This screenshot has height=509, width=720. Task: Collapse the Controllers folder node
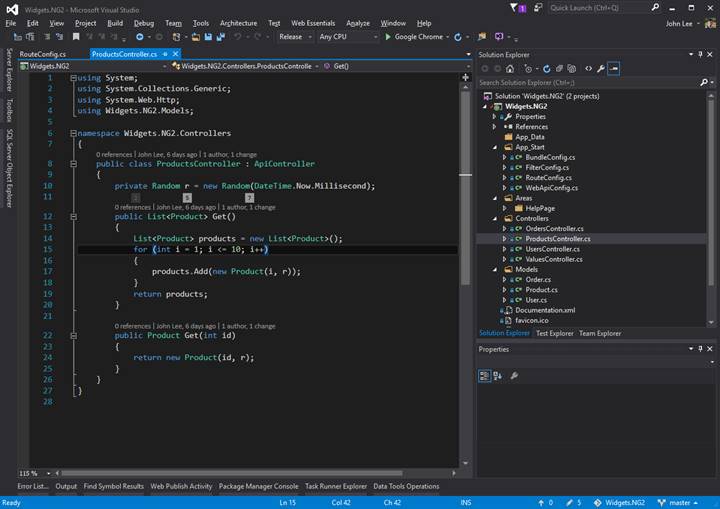click(x=495, y=219)
